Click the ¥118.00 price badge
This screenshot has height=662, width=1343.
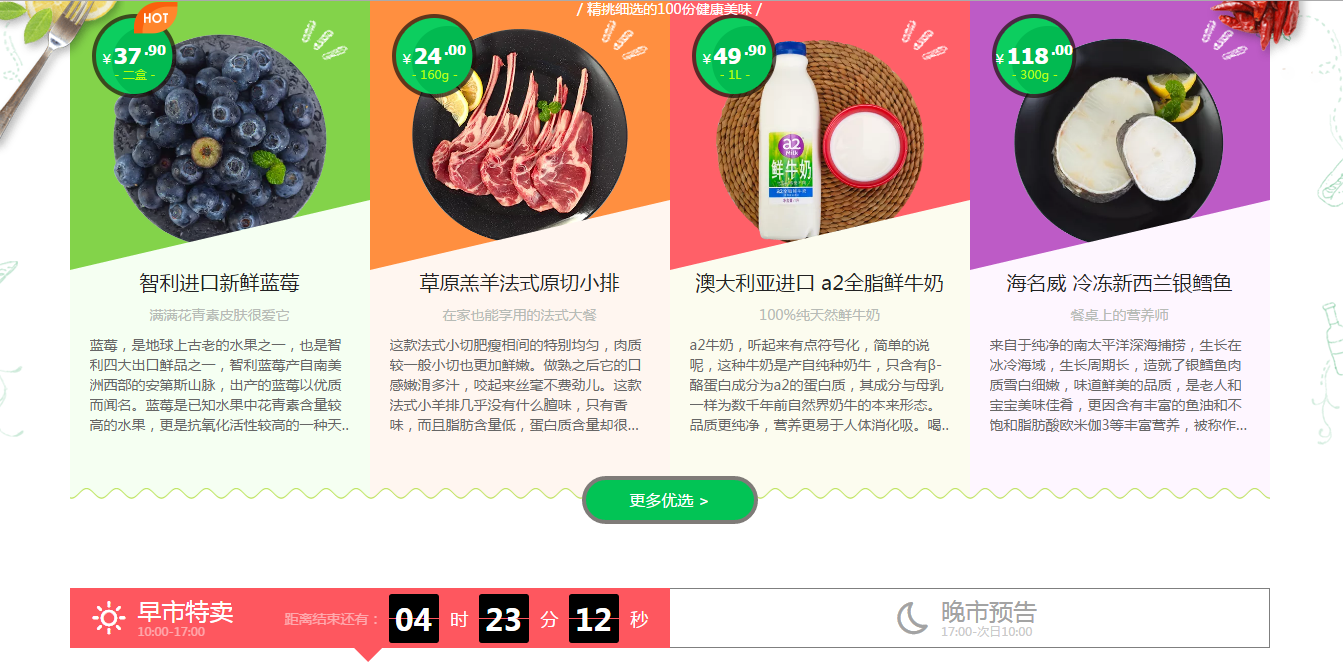click(1034, 58)
